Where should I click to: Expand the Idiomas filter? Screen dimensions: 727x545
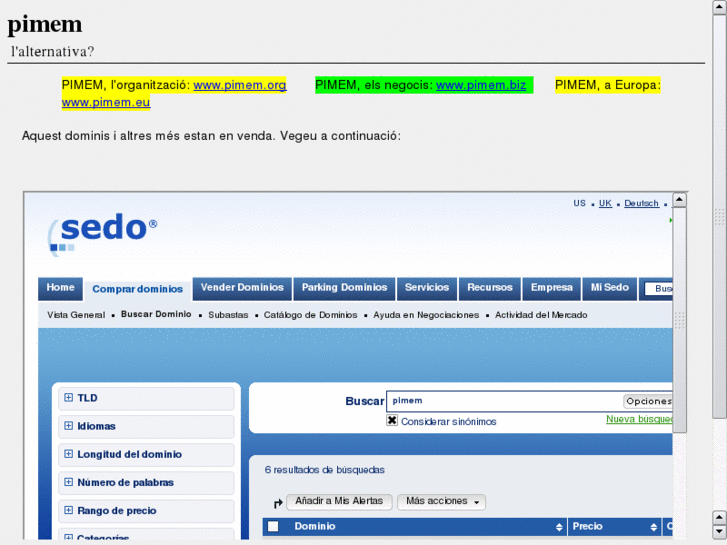point(146,426)
